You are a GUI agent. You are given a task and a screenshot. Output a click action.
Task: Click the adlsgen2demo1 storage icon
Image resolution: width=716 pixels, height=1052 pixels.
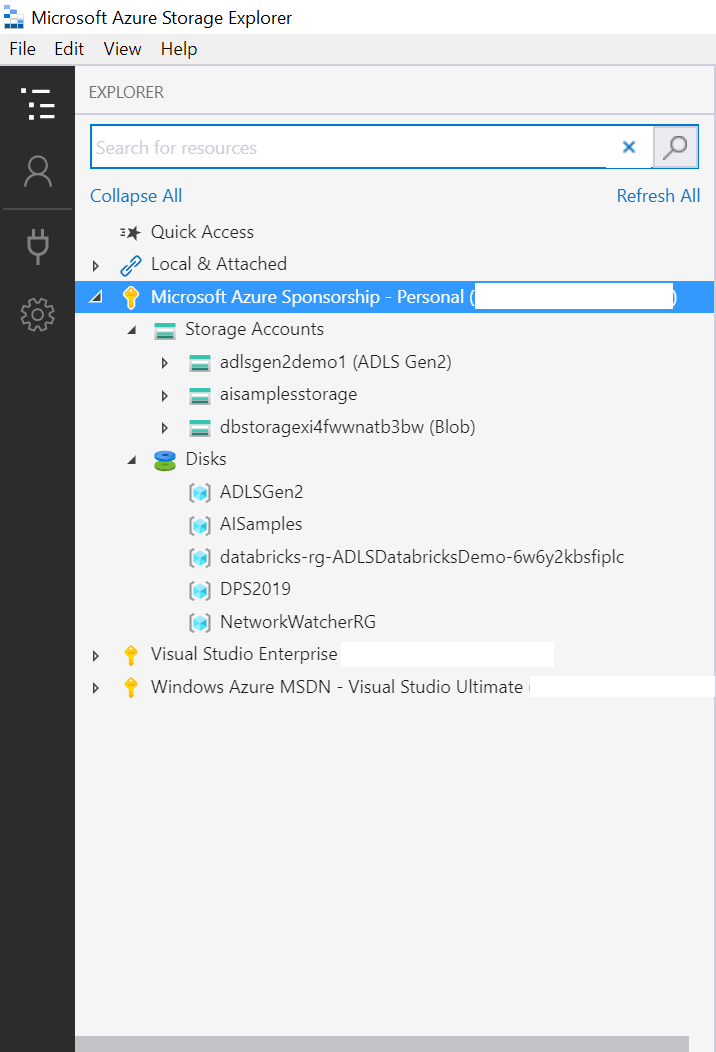(x=199, y=363)
